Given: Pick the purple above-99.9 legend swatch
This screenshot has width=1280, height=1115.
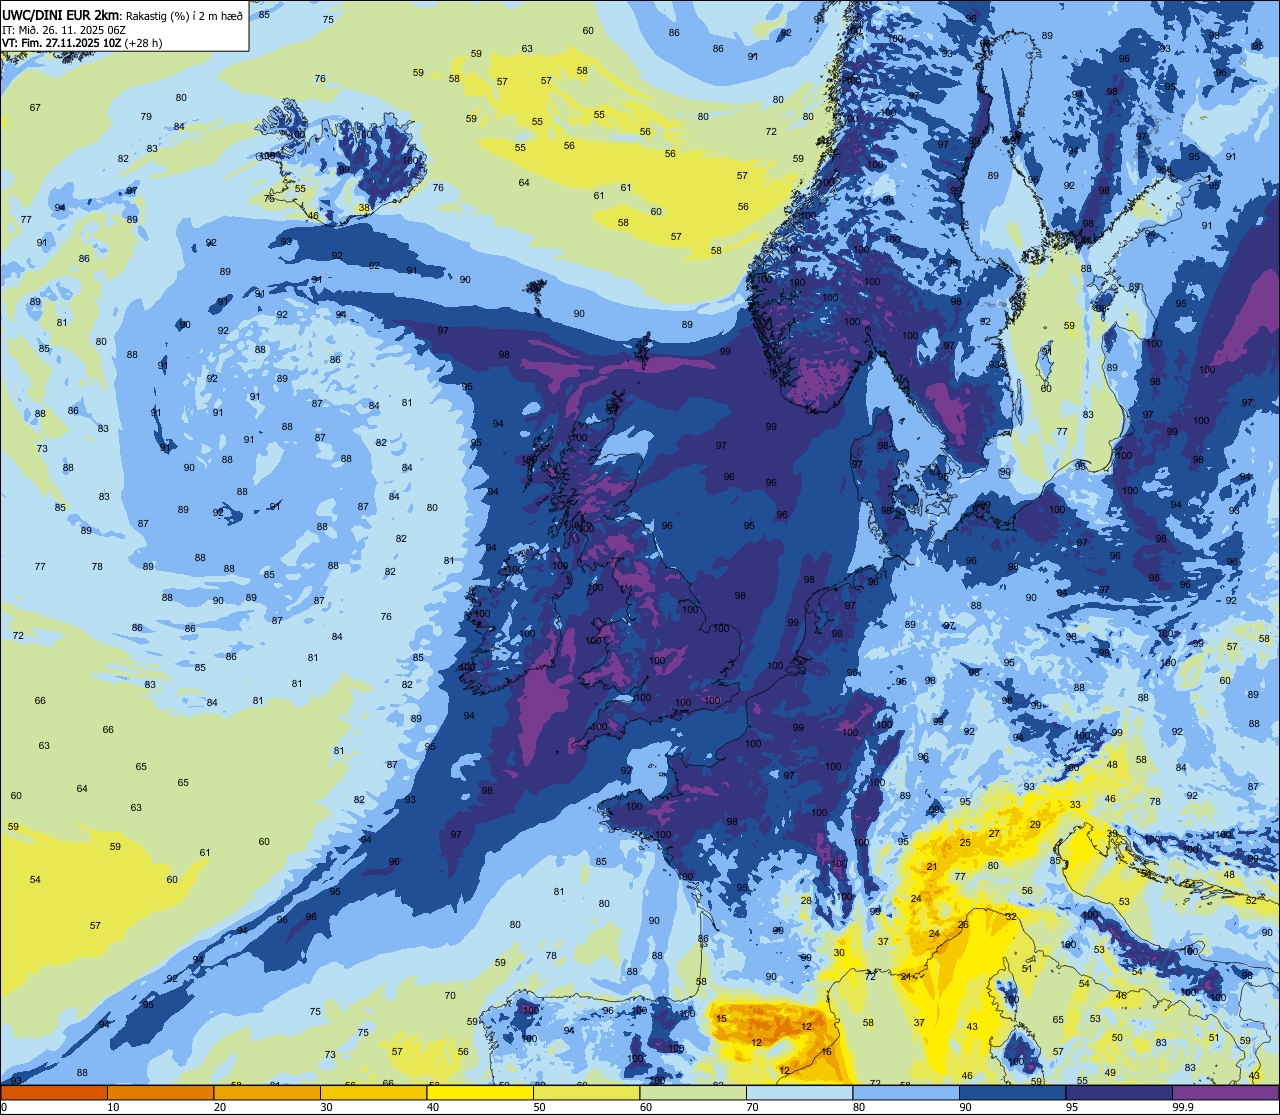Looking at the screenshot, I should (1226, 1092).
